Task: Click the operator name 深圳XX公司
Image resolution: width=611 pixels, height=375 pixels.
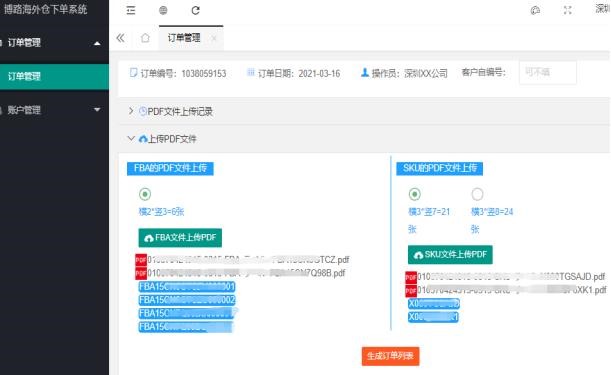Action: [426, 74]
